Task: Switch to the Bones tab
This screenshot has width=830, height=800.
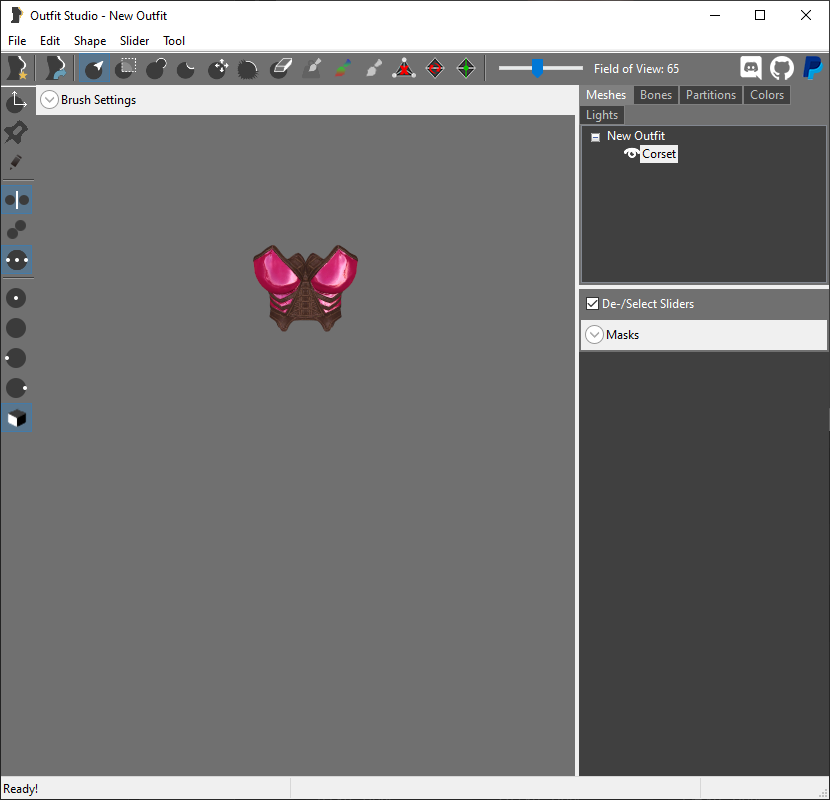Action: click(656, 95)
